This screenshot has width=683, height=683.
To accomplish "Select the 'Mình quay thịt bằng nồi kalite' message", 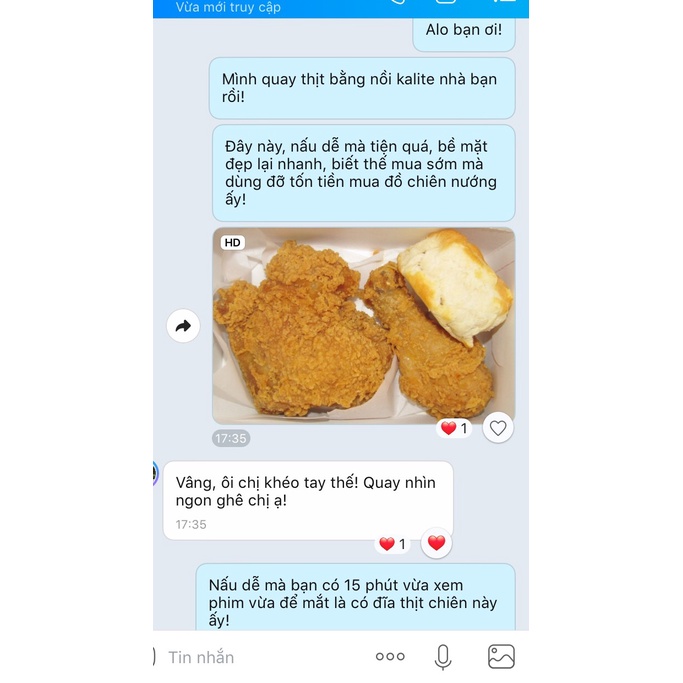I will click(x=362, y=88).
